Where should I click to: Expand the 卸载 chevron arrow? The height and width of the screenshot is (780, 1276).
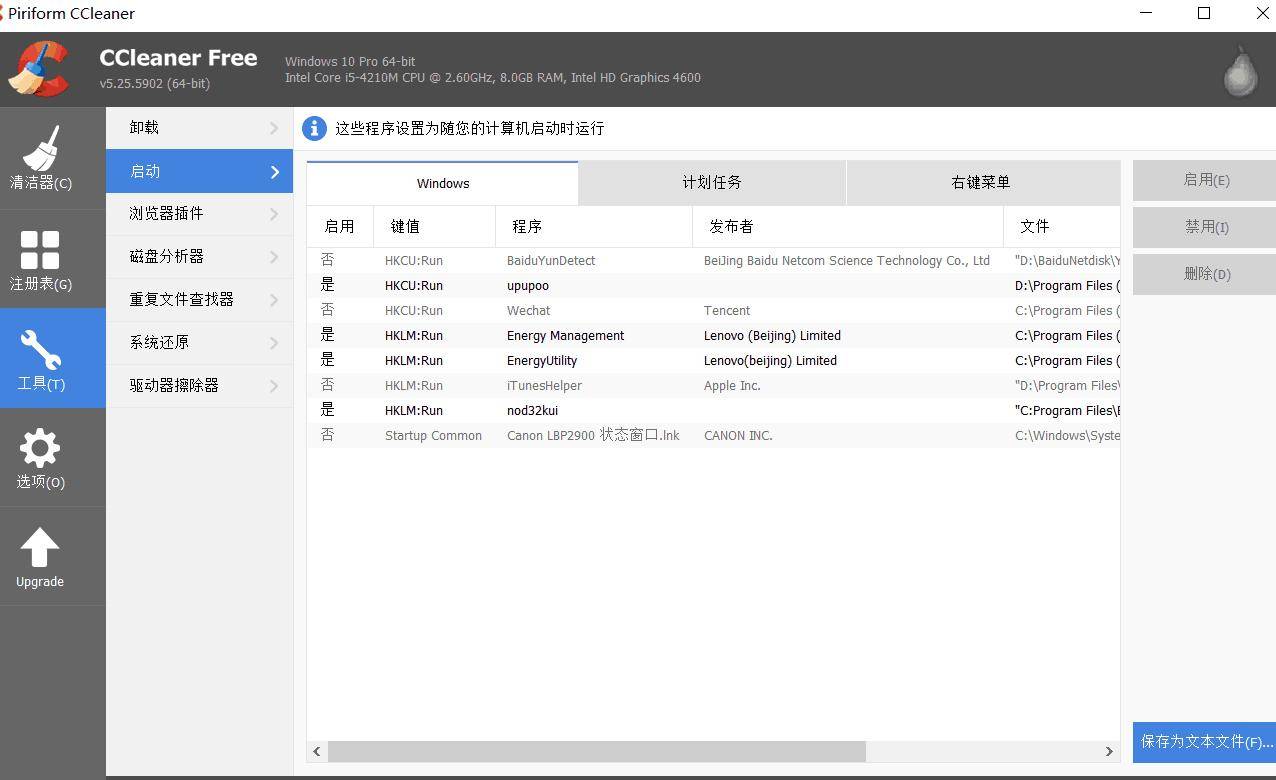coord(274,128)
